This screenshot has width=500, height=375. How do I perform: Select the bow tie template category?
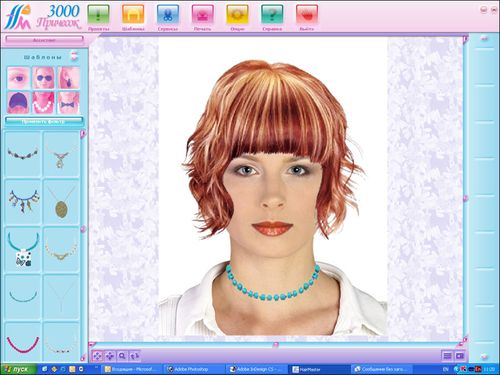coord(69,103)
